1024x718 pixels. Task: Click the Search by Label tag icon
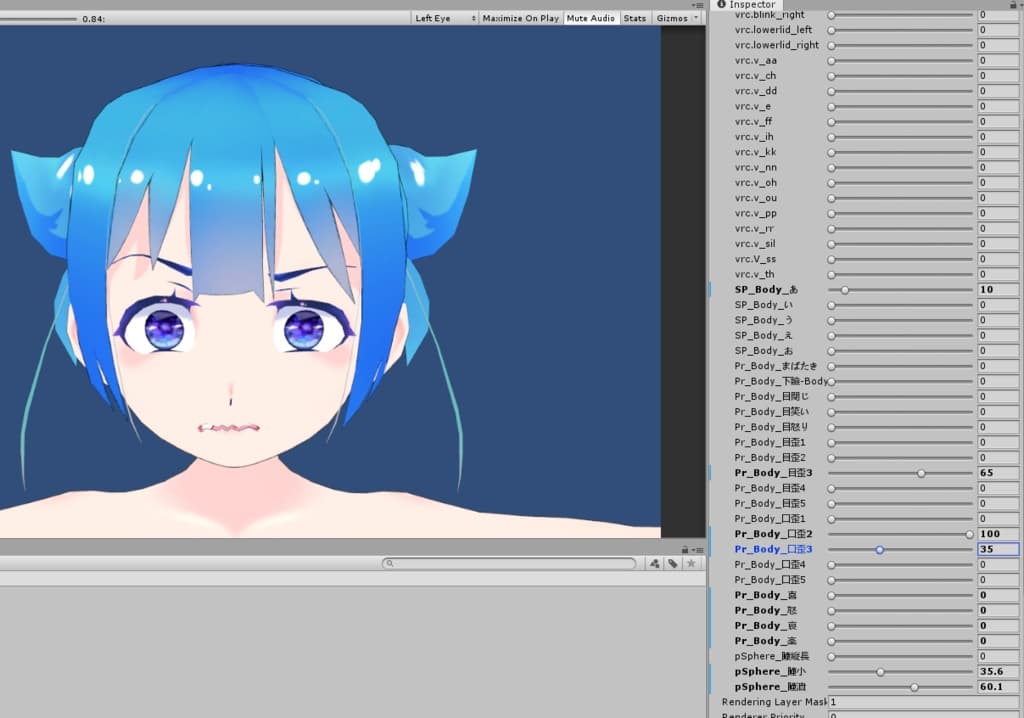pos(673,564)
